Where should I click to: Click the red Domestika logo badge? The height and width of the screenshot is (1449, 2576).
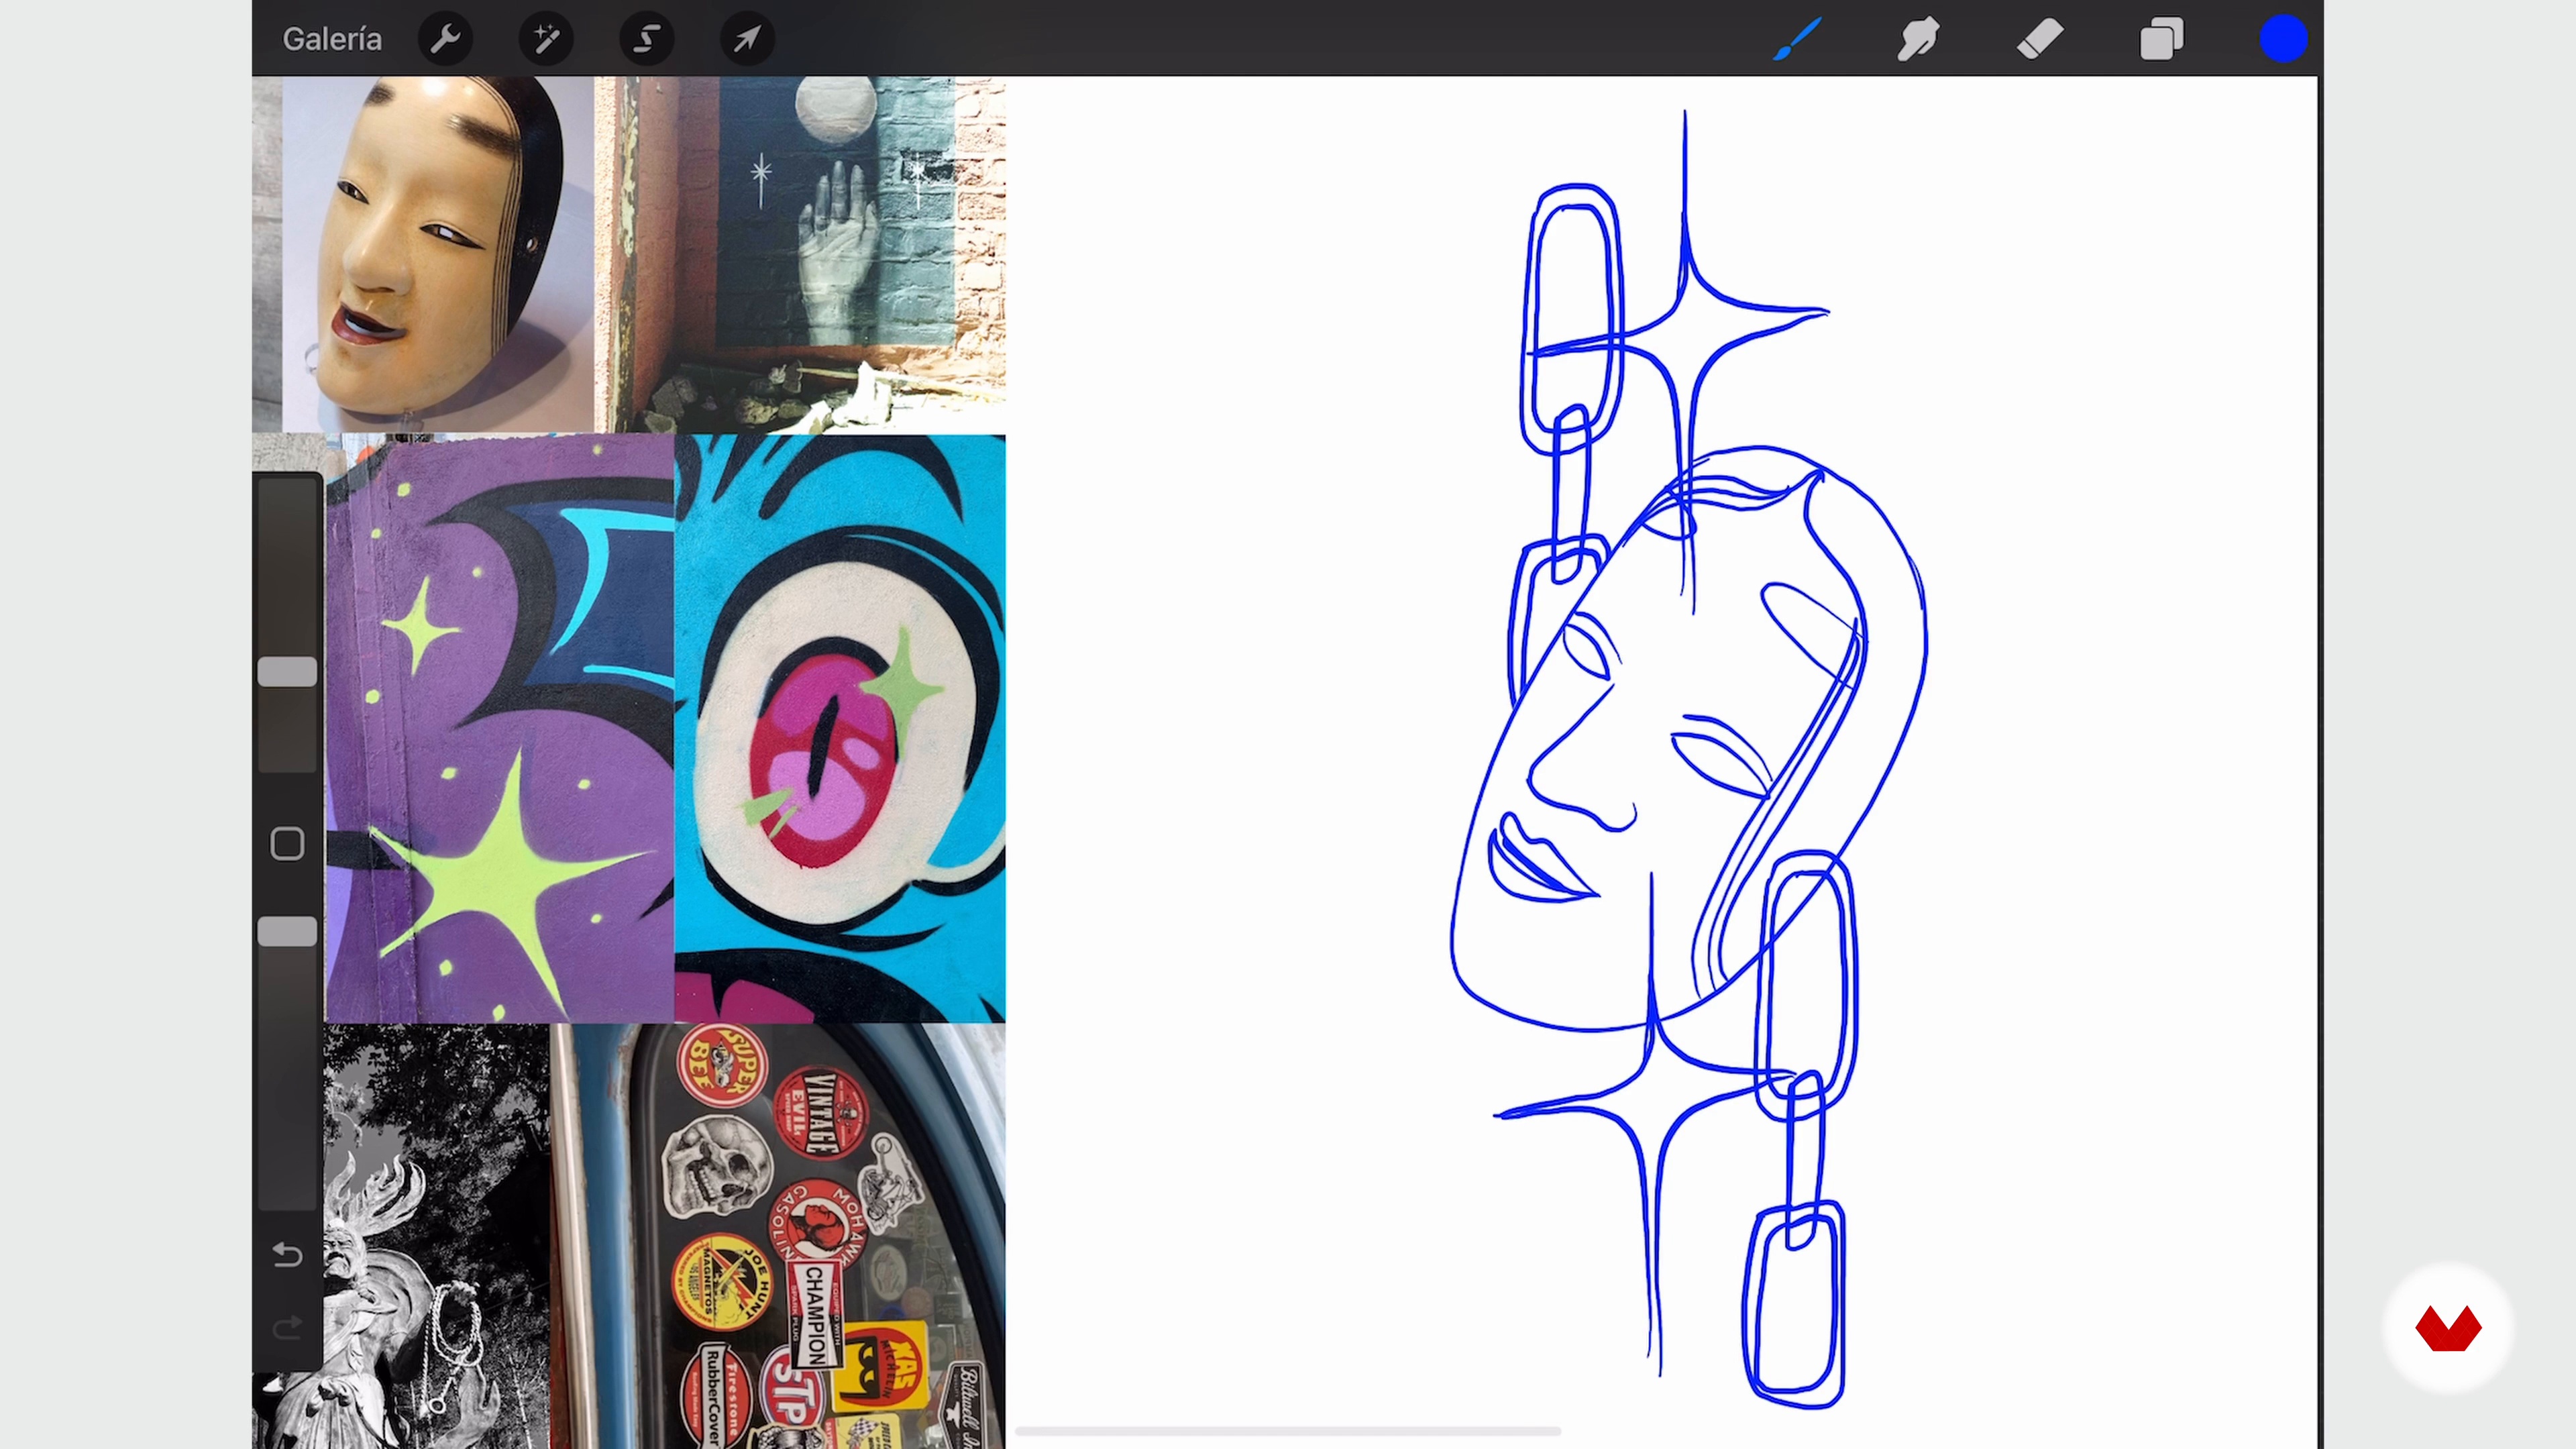pos(2448,1329)
